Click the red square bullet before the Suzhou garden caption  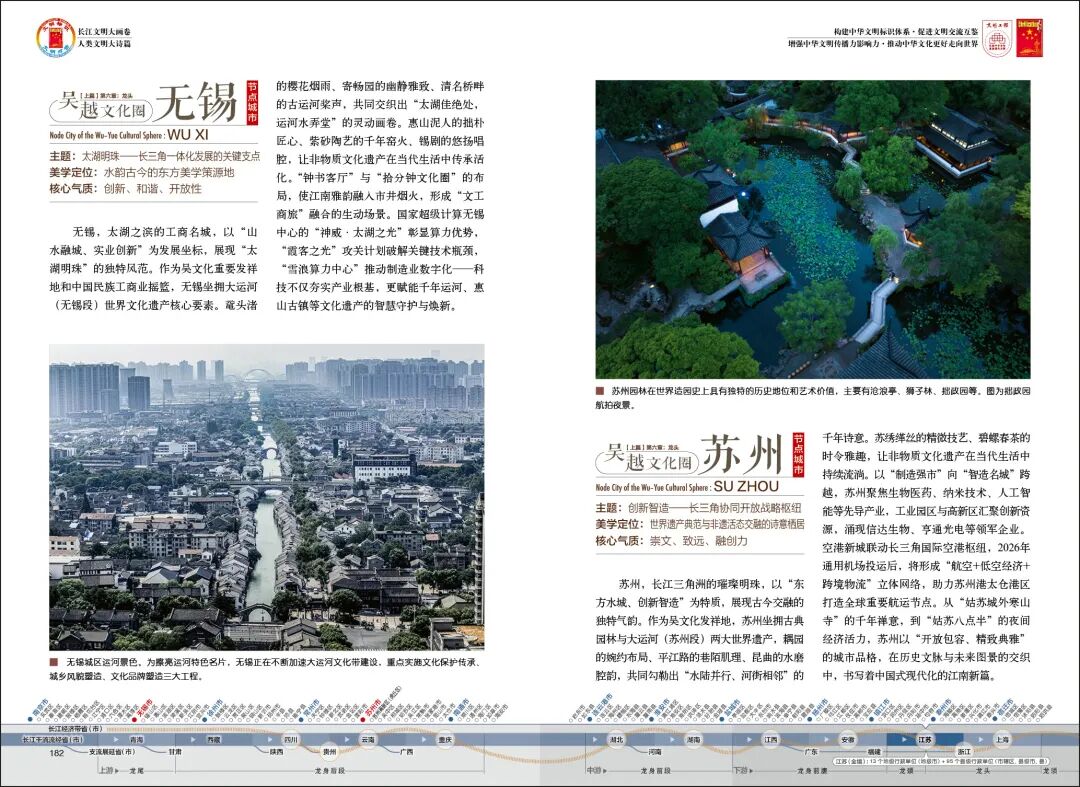point(600,391)
